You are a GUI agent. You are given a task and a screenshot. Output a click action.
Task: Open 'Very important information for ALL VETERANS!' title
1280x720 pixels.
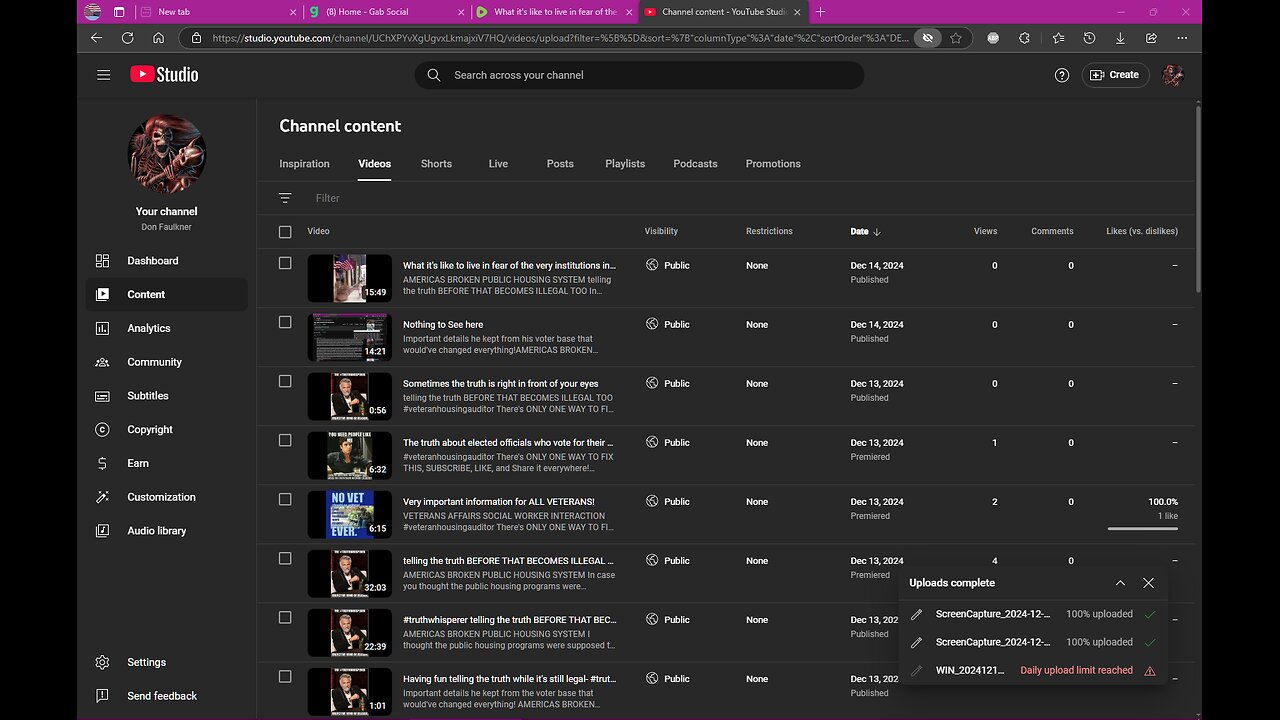[x=499, y=502]
